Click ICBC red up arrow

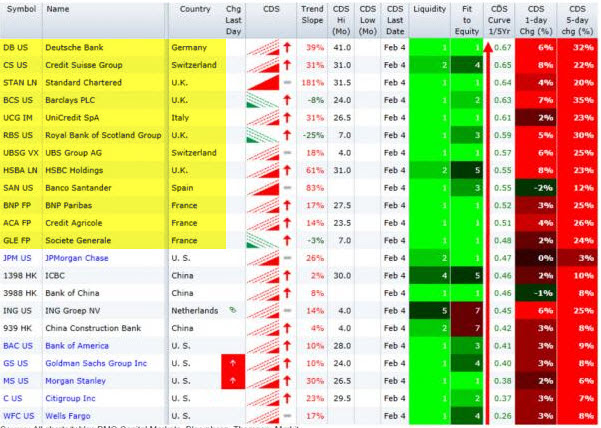point(287,276)
